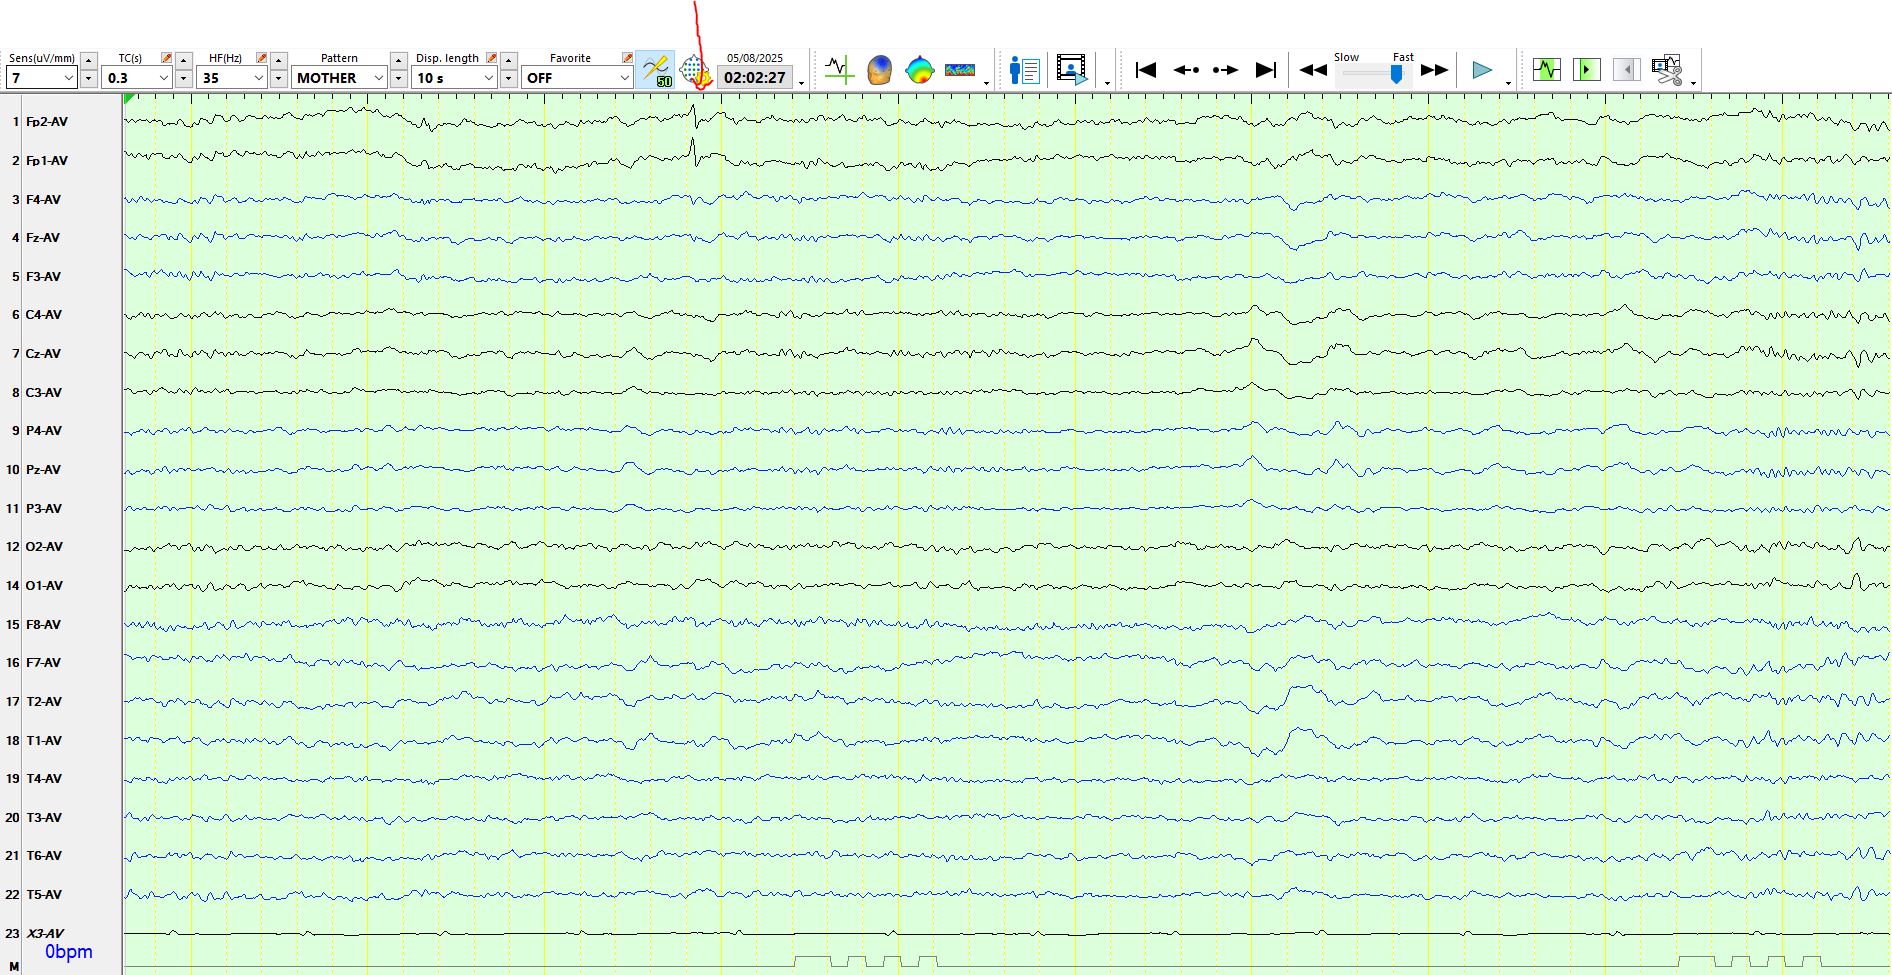Screen dimensions: 1892x975
Task: Edit Disp. length preset with pencil icon
Action: click(492, 58)
